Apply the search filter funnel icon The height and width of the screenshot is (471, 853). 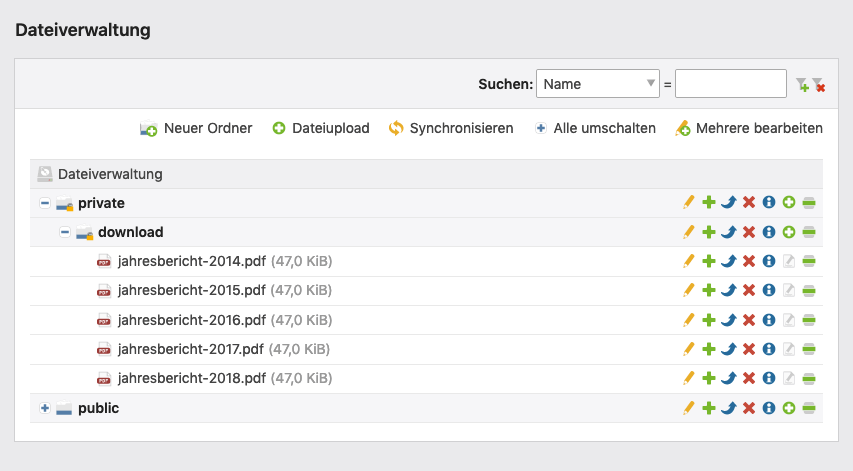coord(802,85)
